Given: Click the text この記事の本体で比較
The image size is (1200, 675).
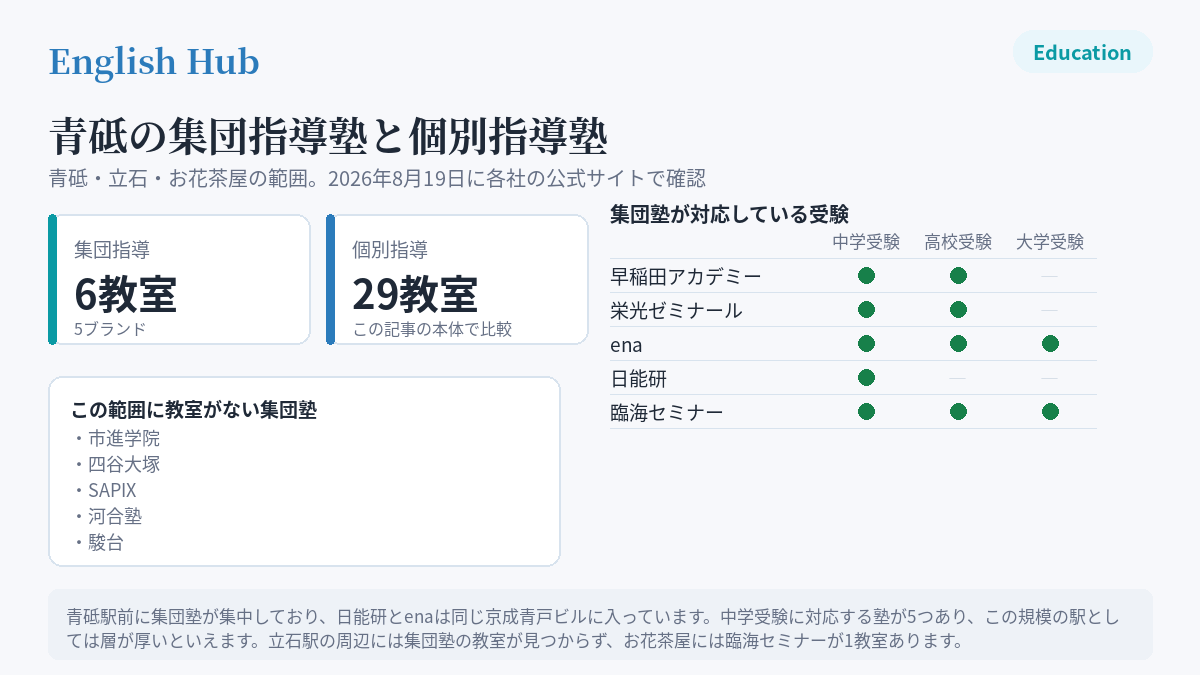Looking at the screenshot, I should click(432, 328).
